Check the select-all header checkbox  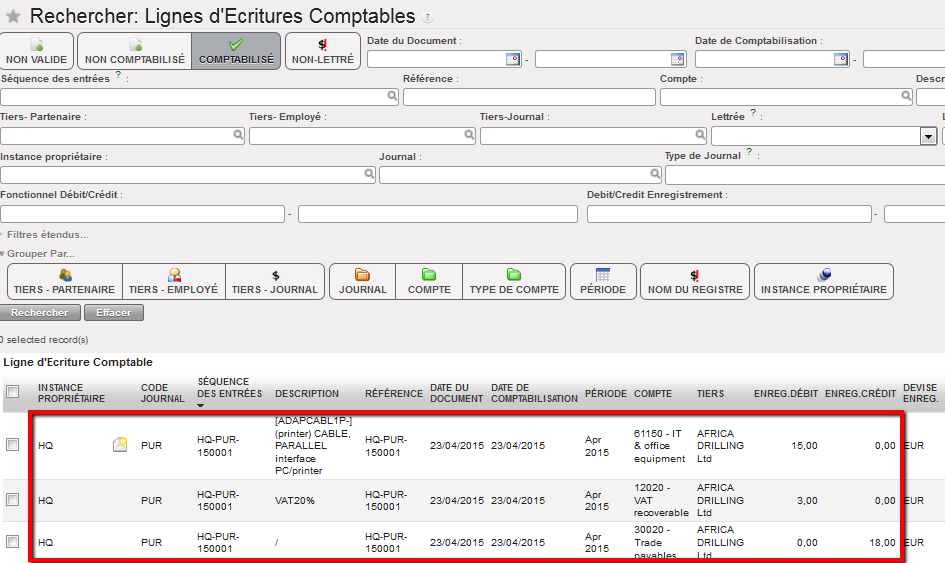[x=13, y=393]
